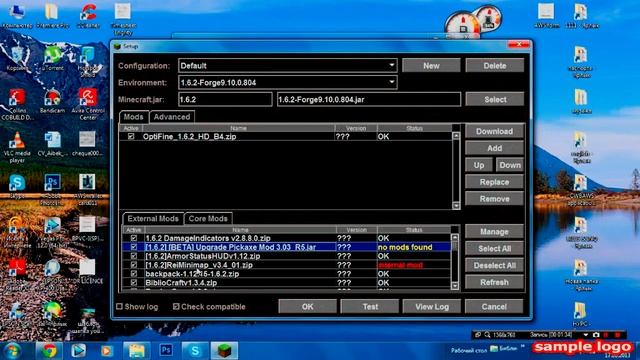This screenshot has height=360, width=640.
Task: Click the Cancel button
Action: [494, 307]
